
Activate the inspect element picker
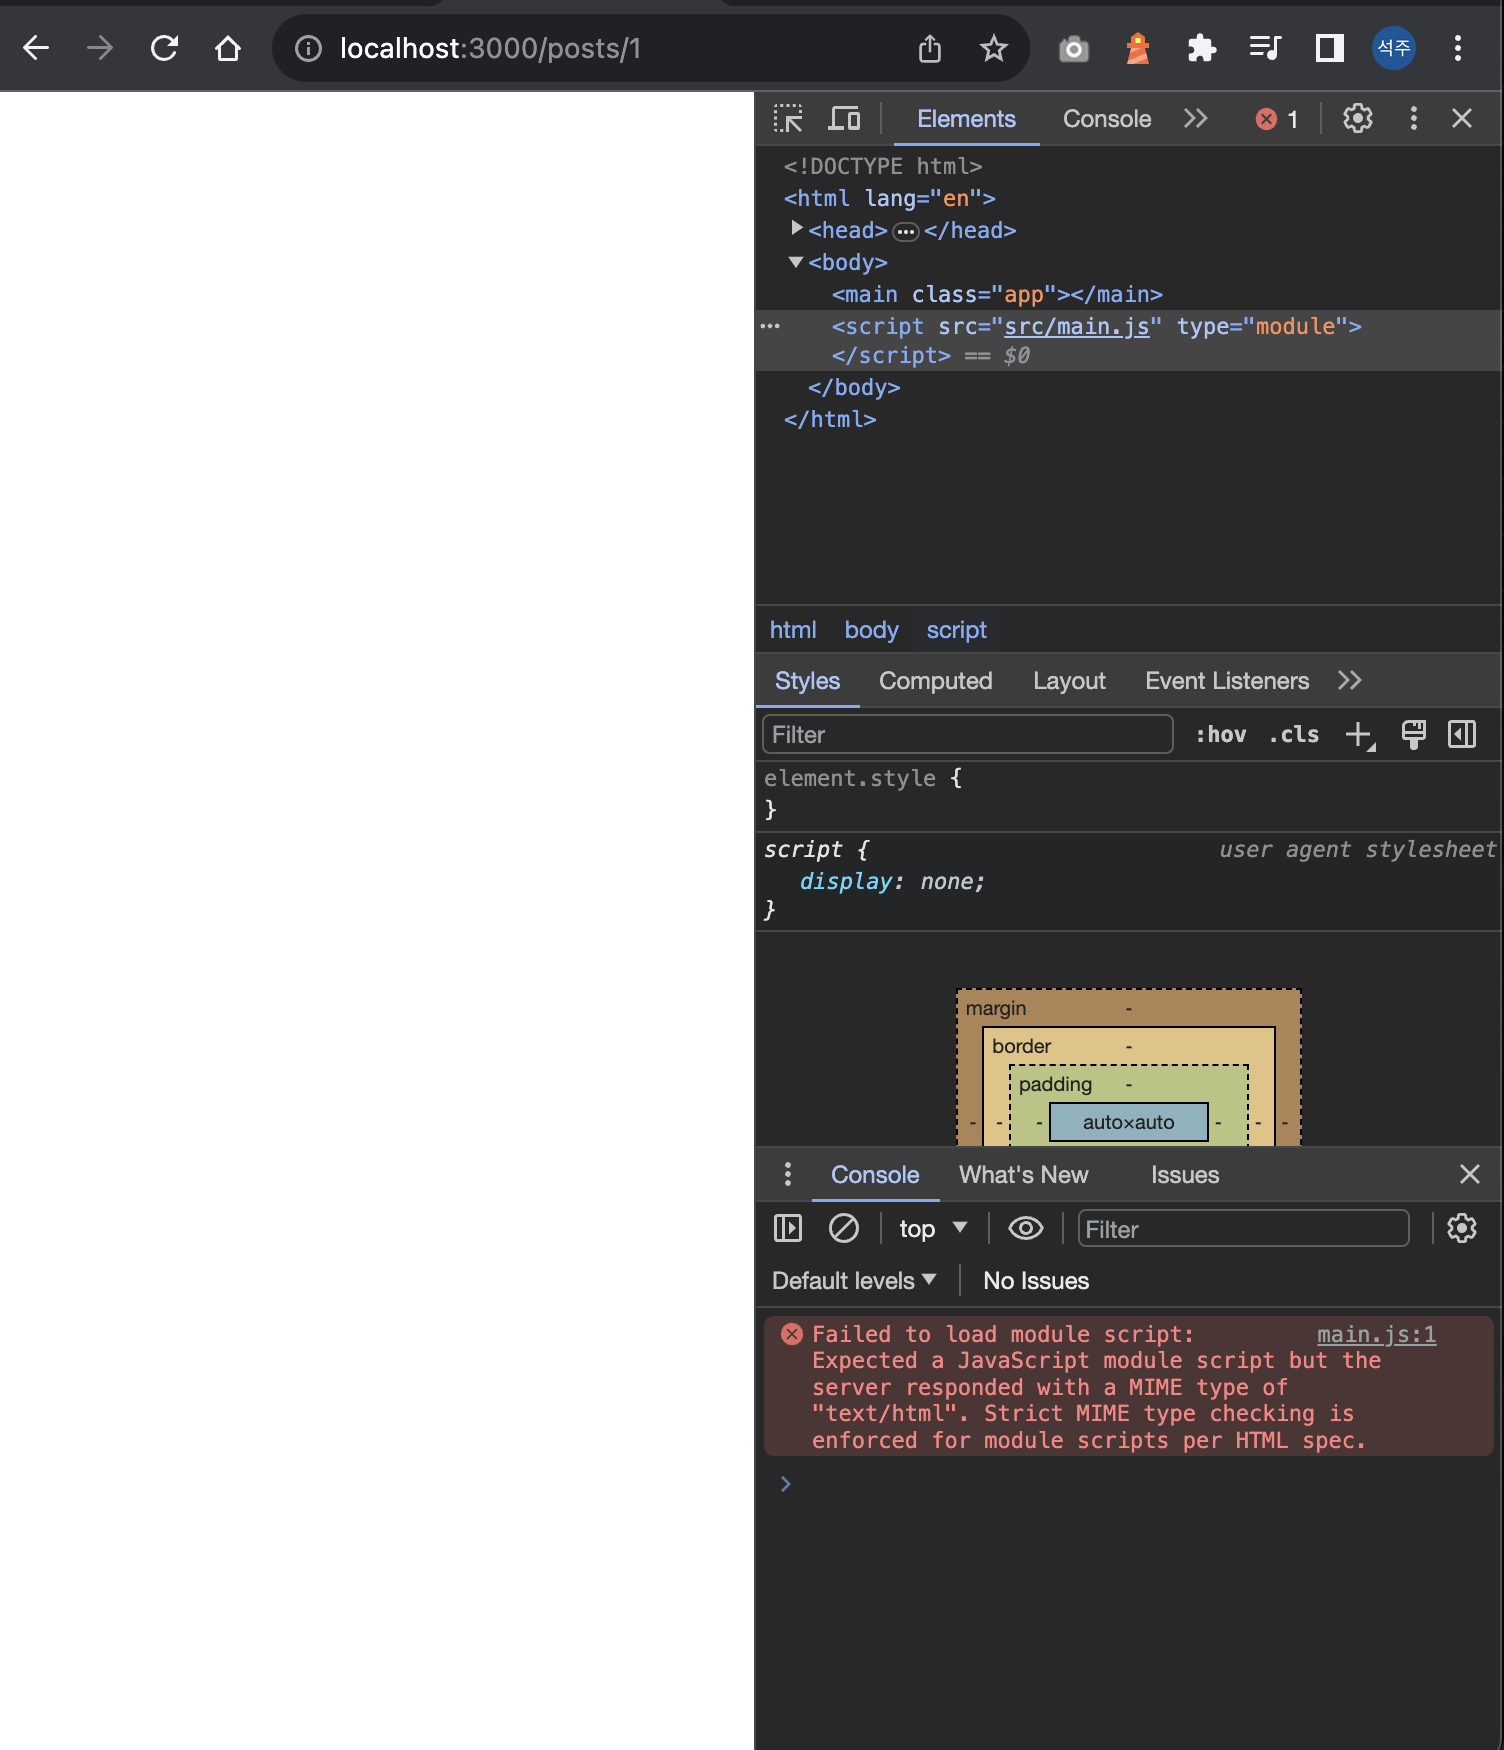click(788, 119)
